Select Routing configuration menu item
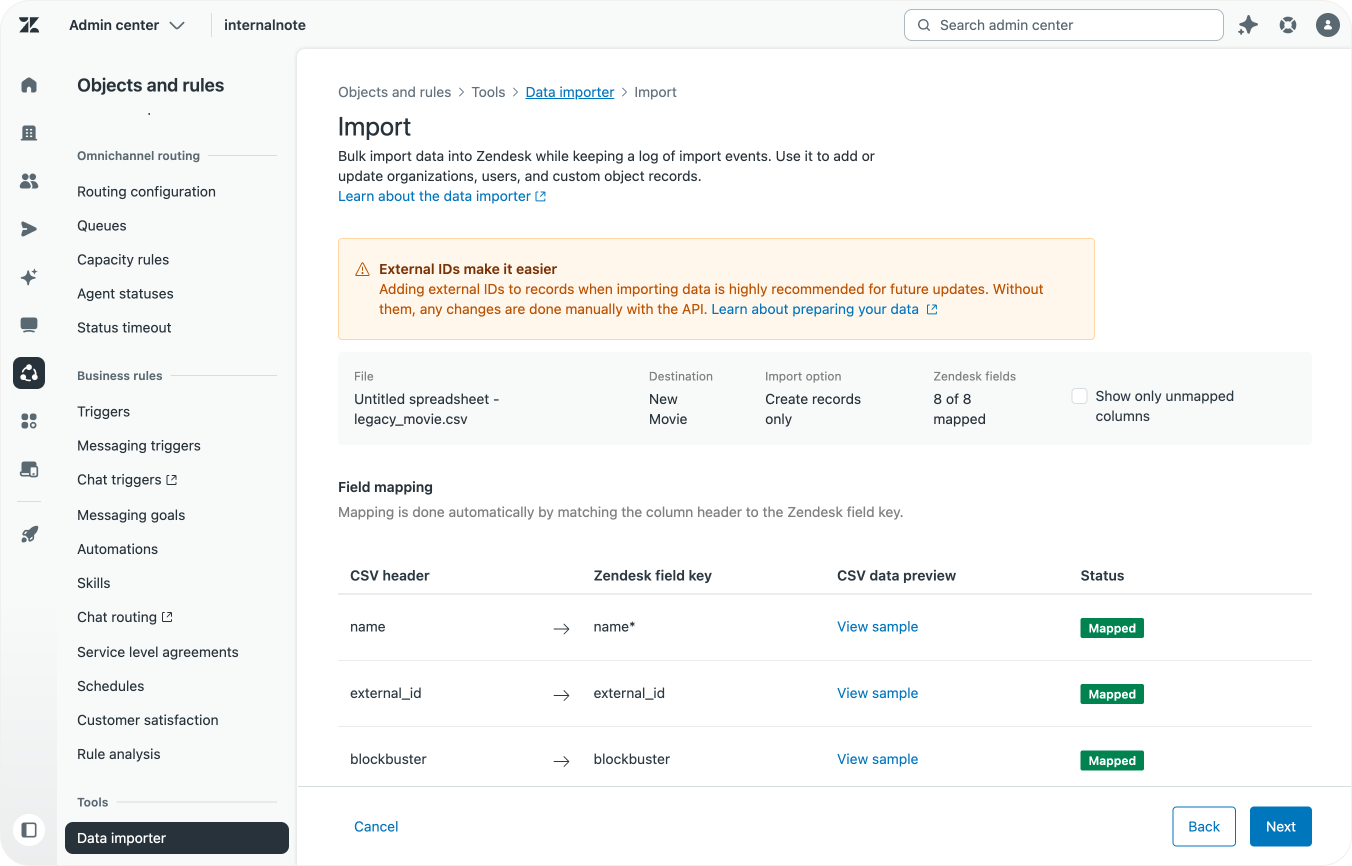Viewport: 1352px width, 866px height. click(146, 191)
